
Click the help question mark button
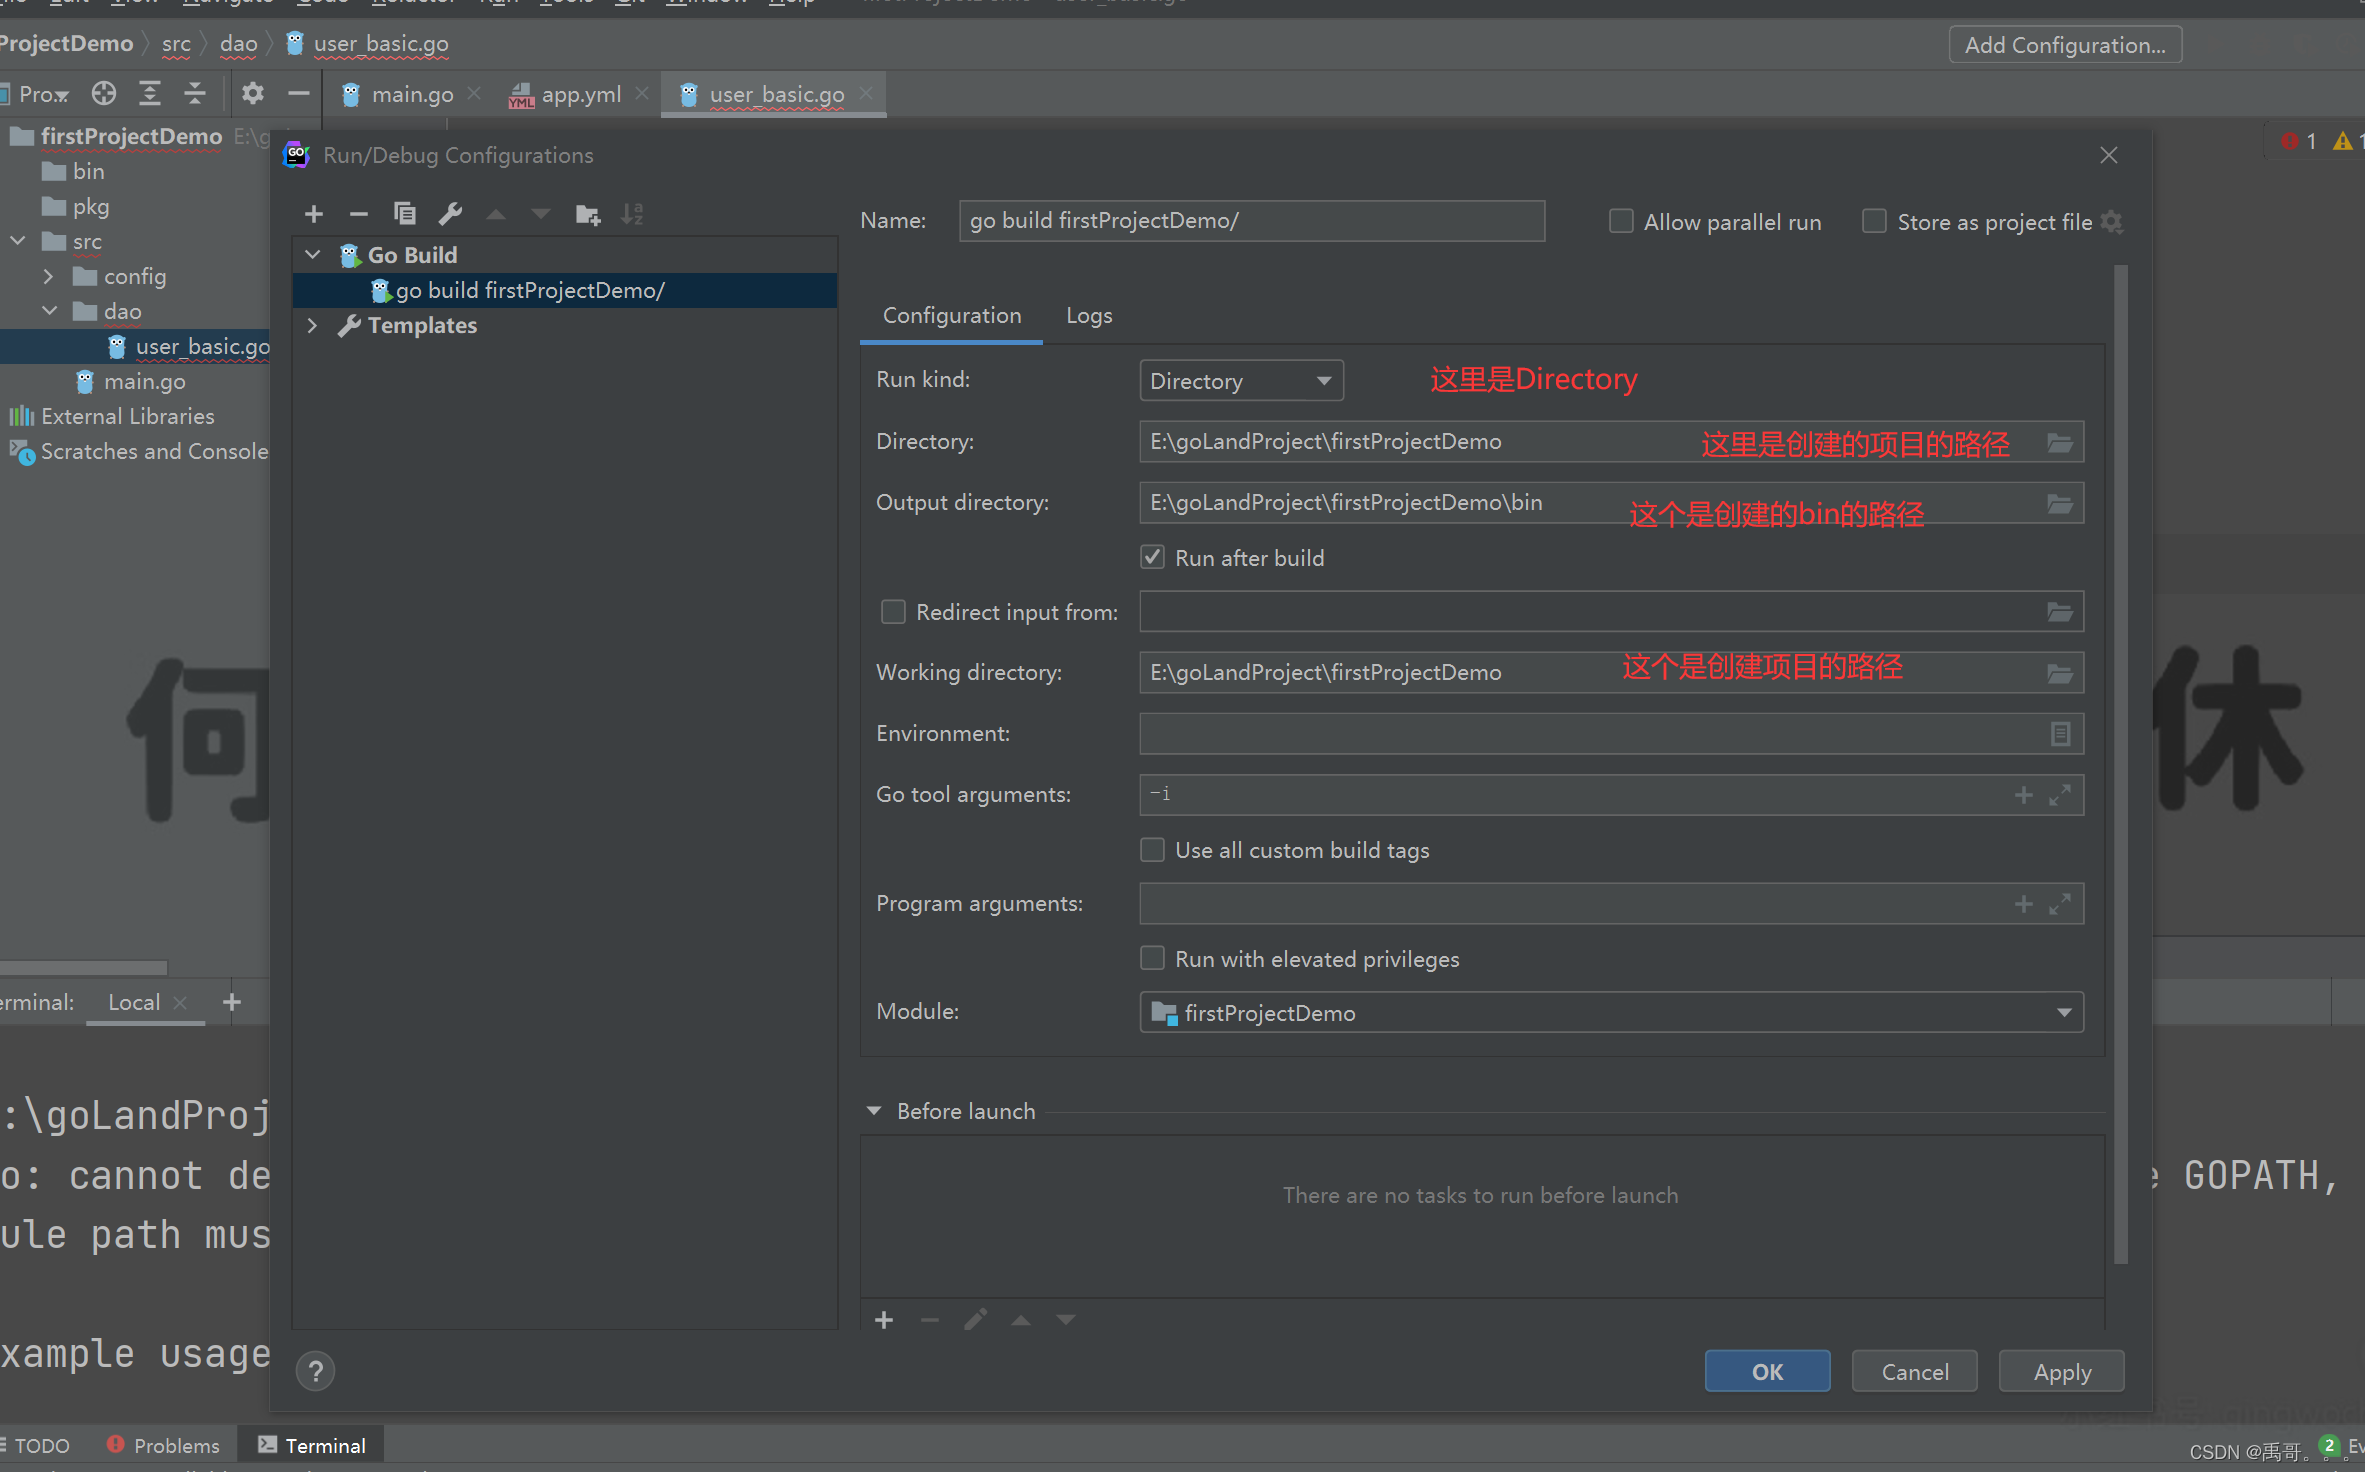(x=316, y=1370)
